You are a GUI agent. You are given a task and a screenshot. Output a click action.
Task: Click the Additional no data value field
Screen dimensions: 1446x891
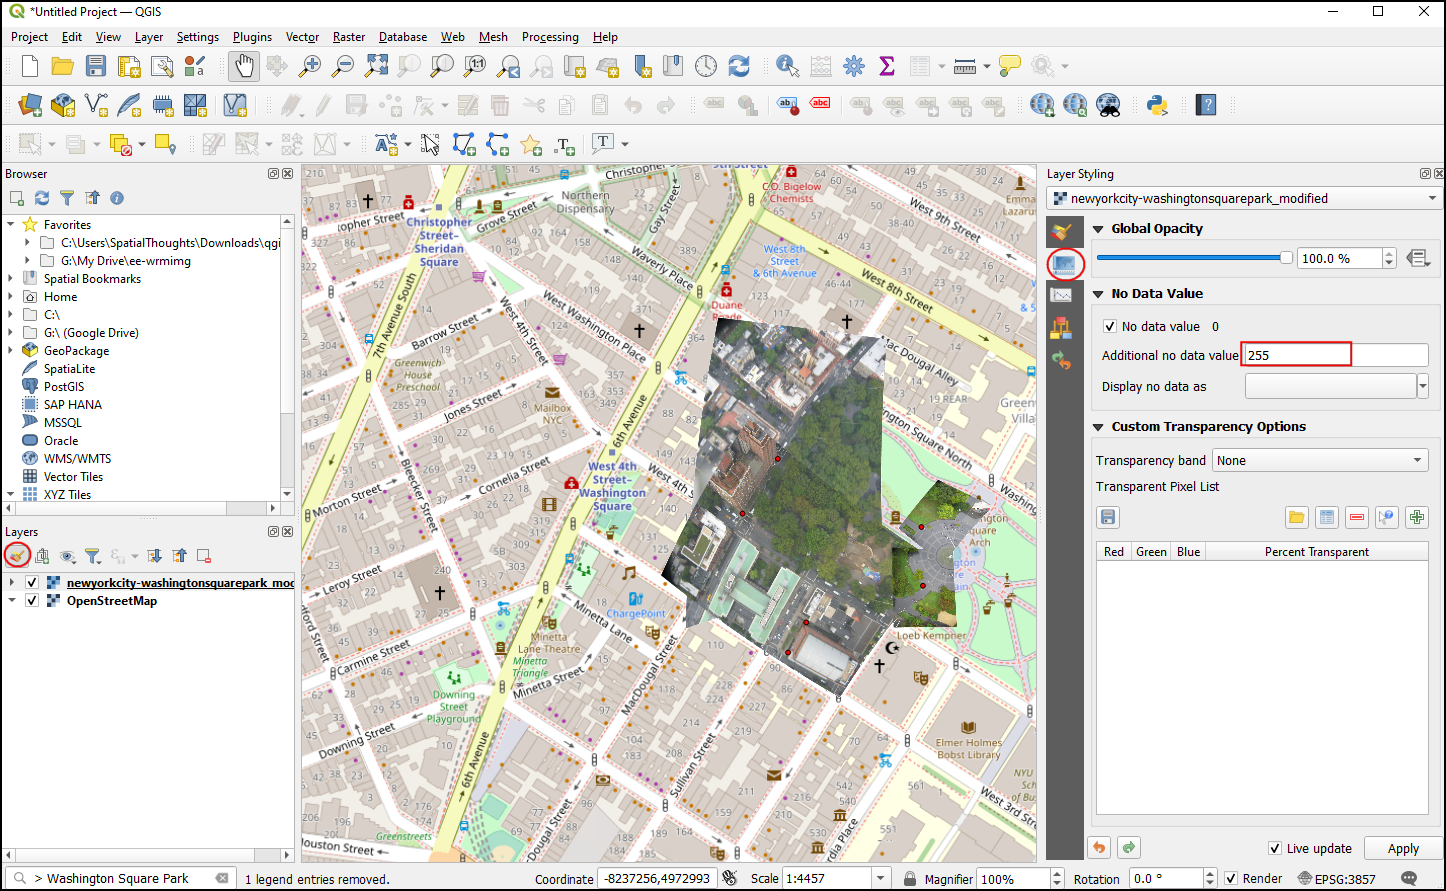[x=1334, y=355]
